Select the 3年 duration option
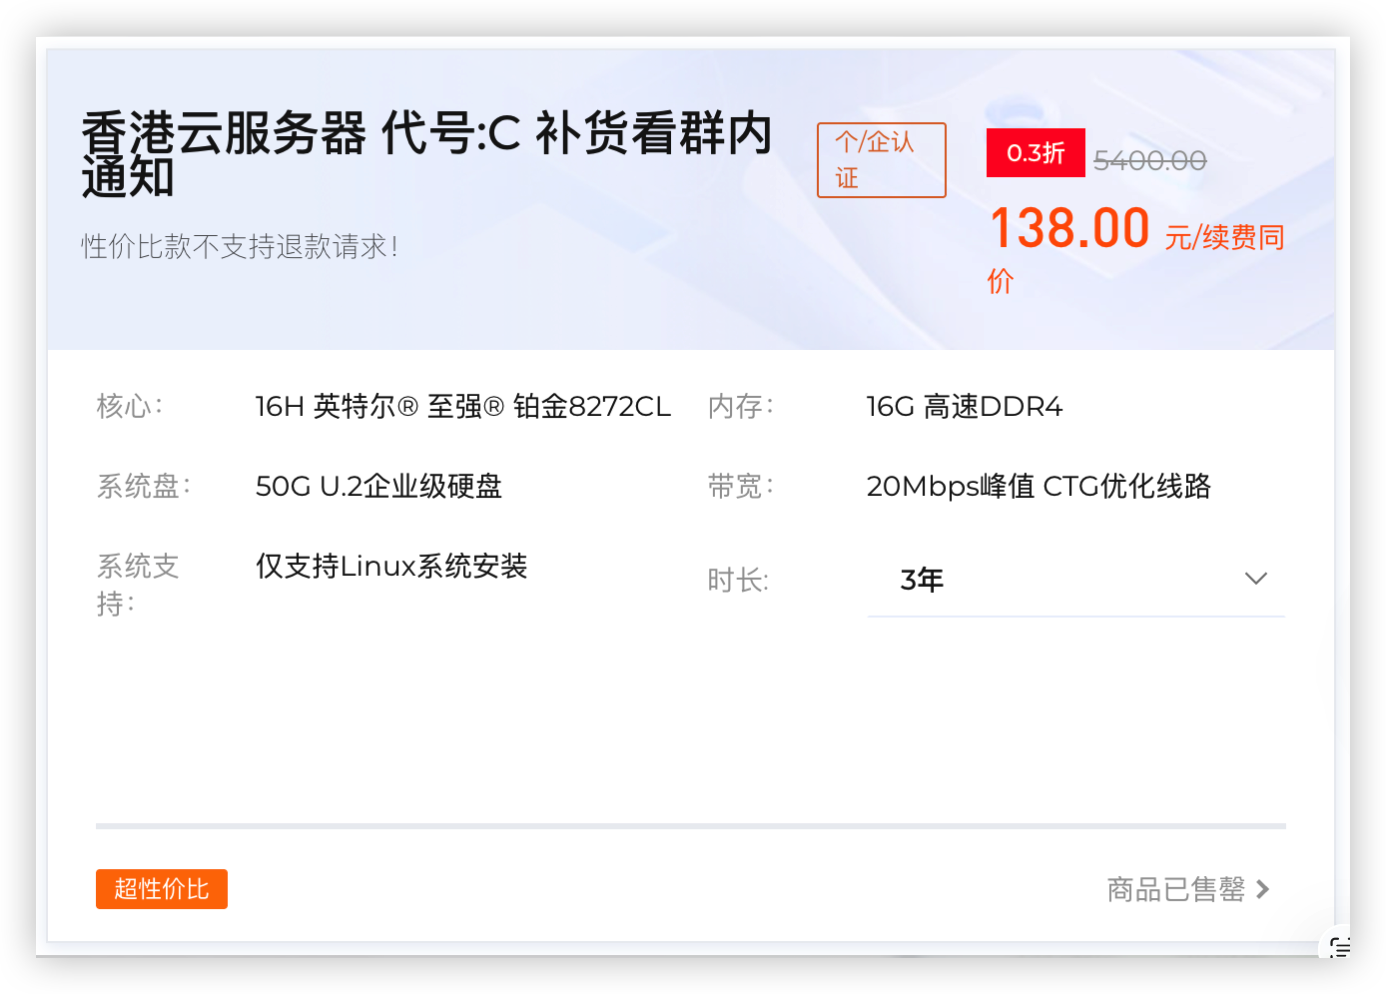This screenshot has width=1386, height=994. coord(919,579)
